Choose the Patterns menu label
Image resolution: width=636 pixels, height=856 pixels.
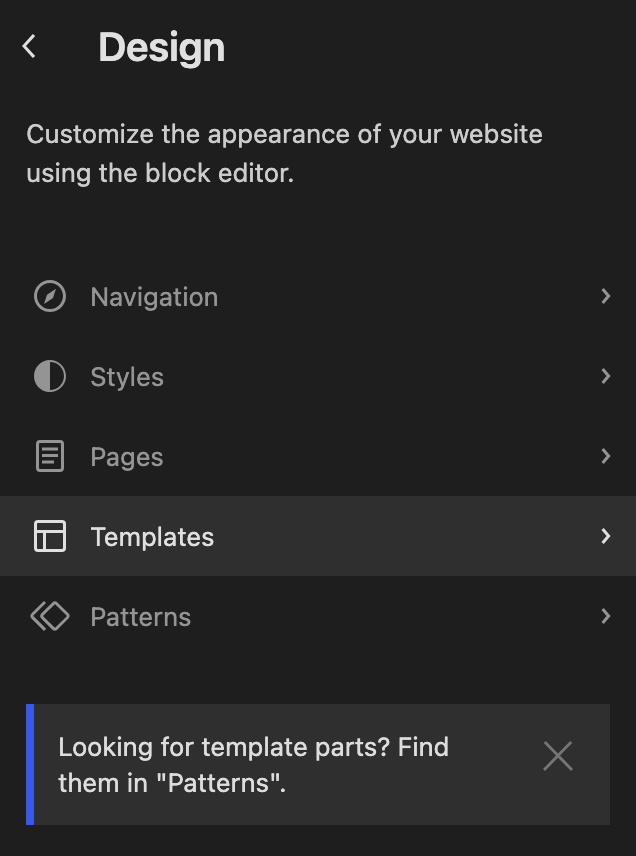pyautogui.click(x=141, y=617)
